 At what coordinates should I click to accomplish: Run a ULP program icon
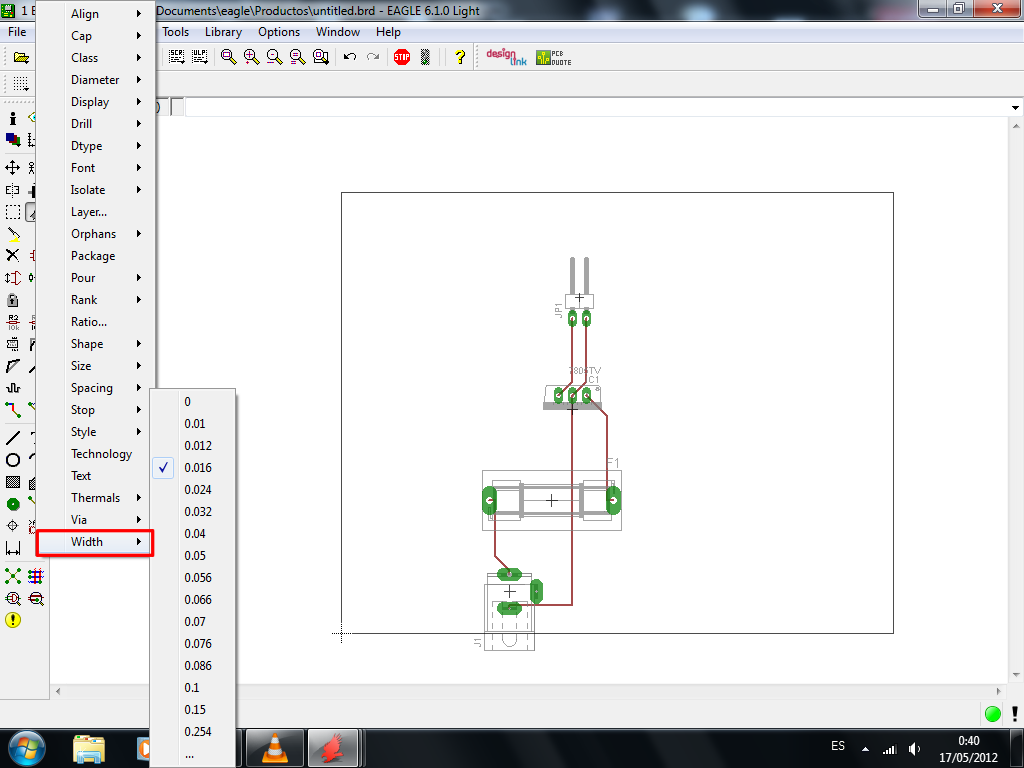[x=199, y=57]
